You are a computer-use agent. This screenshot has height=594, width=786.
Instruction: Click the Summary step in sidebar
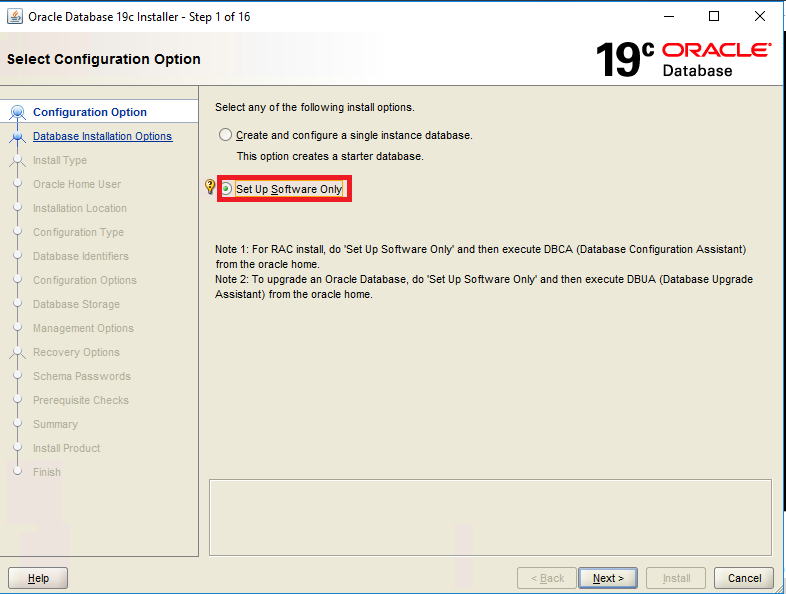(x=55, y=424)
